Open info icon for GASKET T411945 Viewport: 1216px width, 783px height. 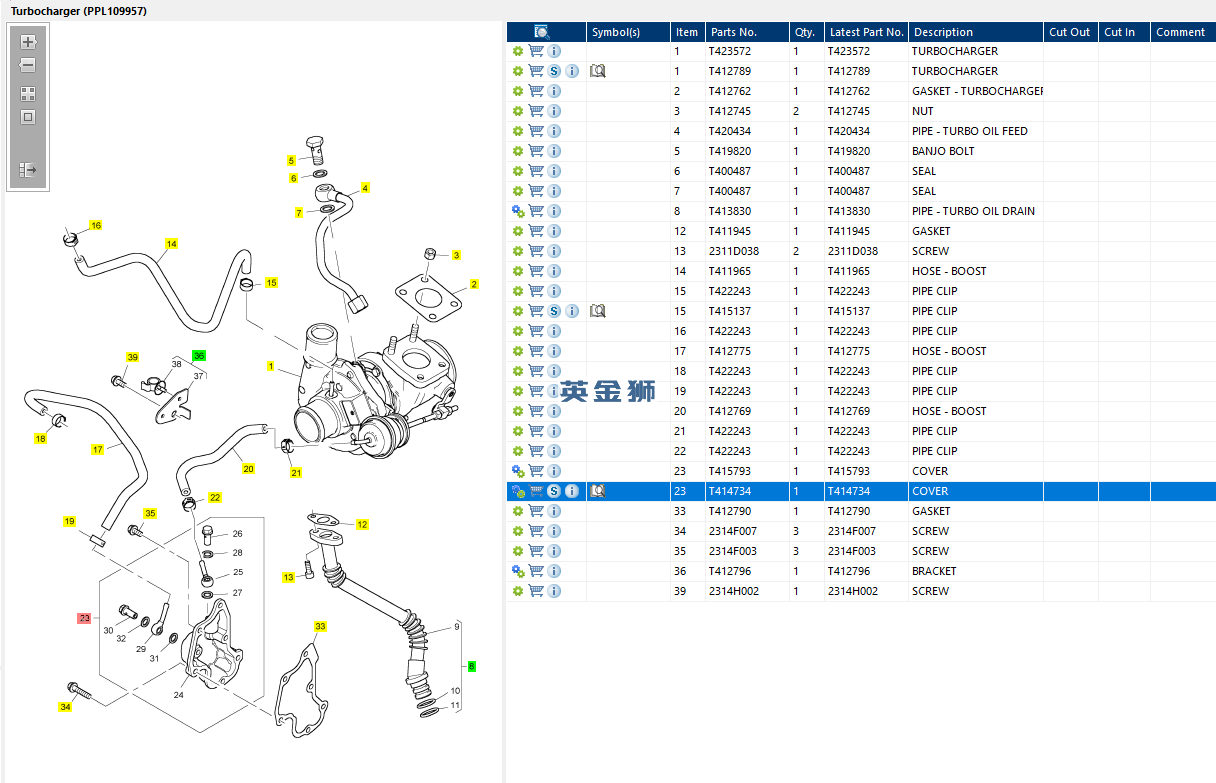pos(554,231)
